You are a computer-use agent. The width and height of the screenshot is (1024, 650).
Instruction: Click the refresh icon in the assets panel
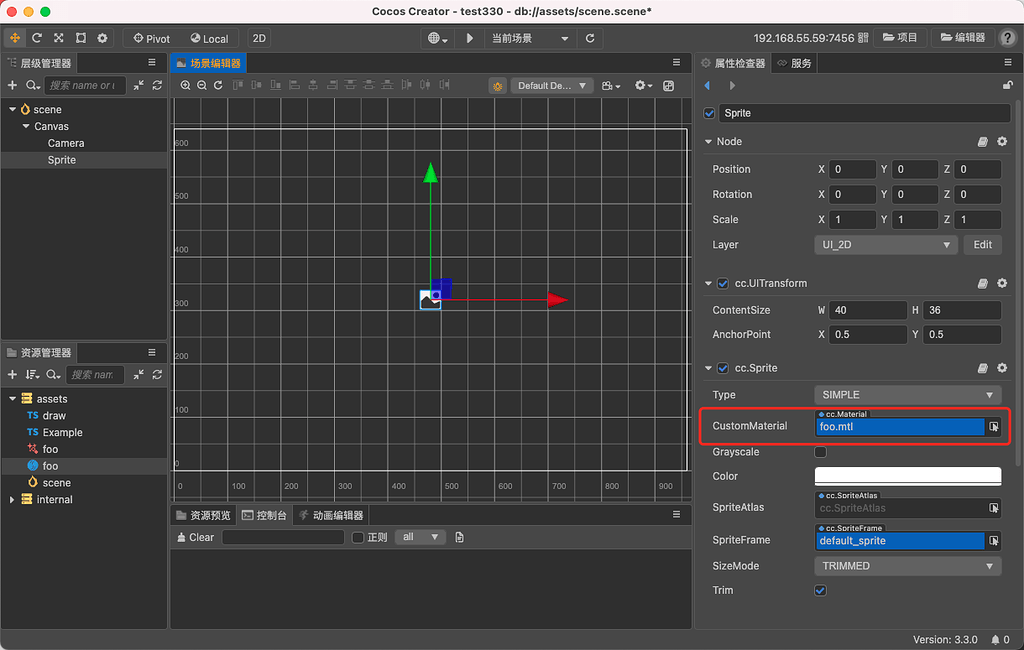click(159, 375)
